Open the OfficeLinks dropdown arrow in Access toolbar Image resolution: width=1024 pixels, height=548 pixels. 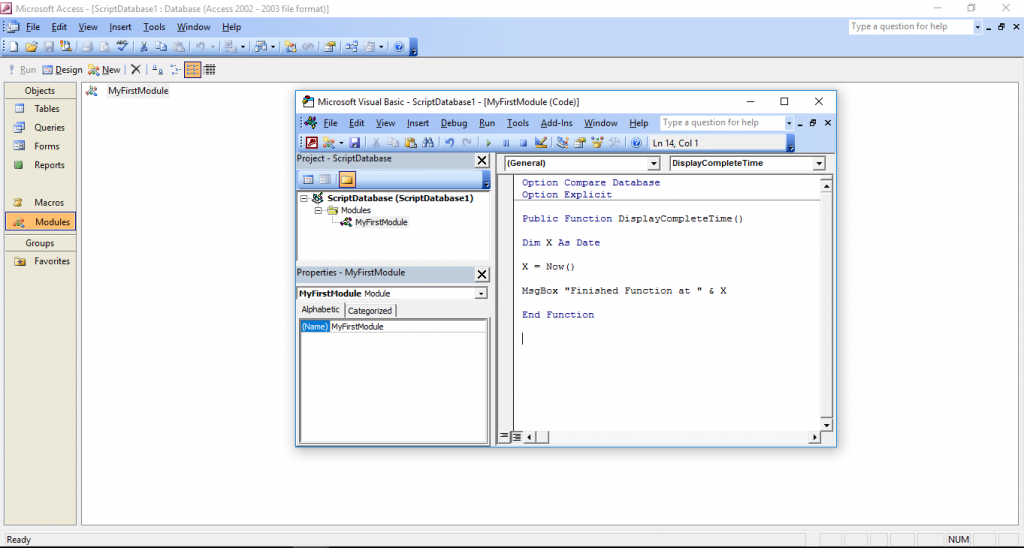[x=243, y=47]
